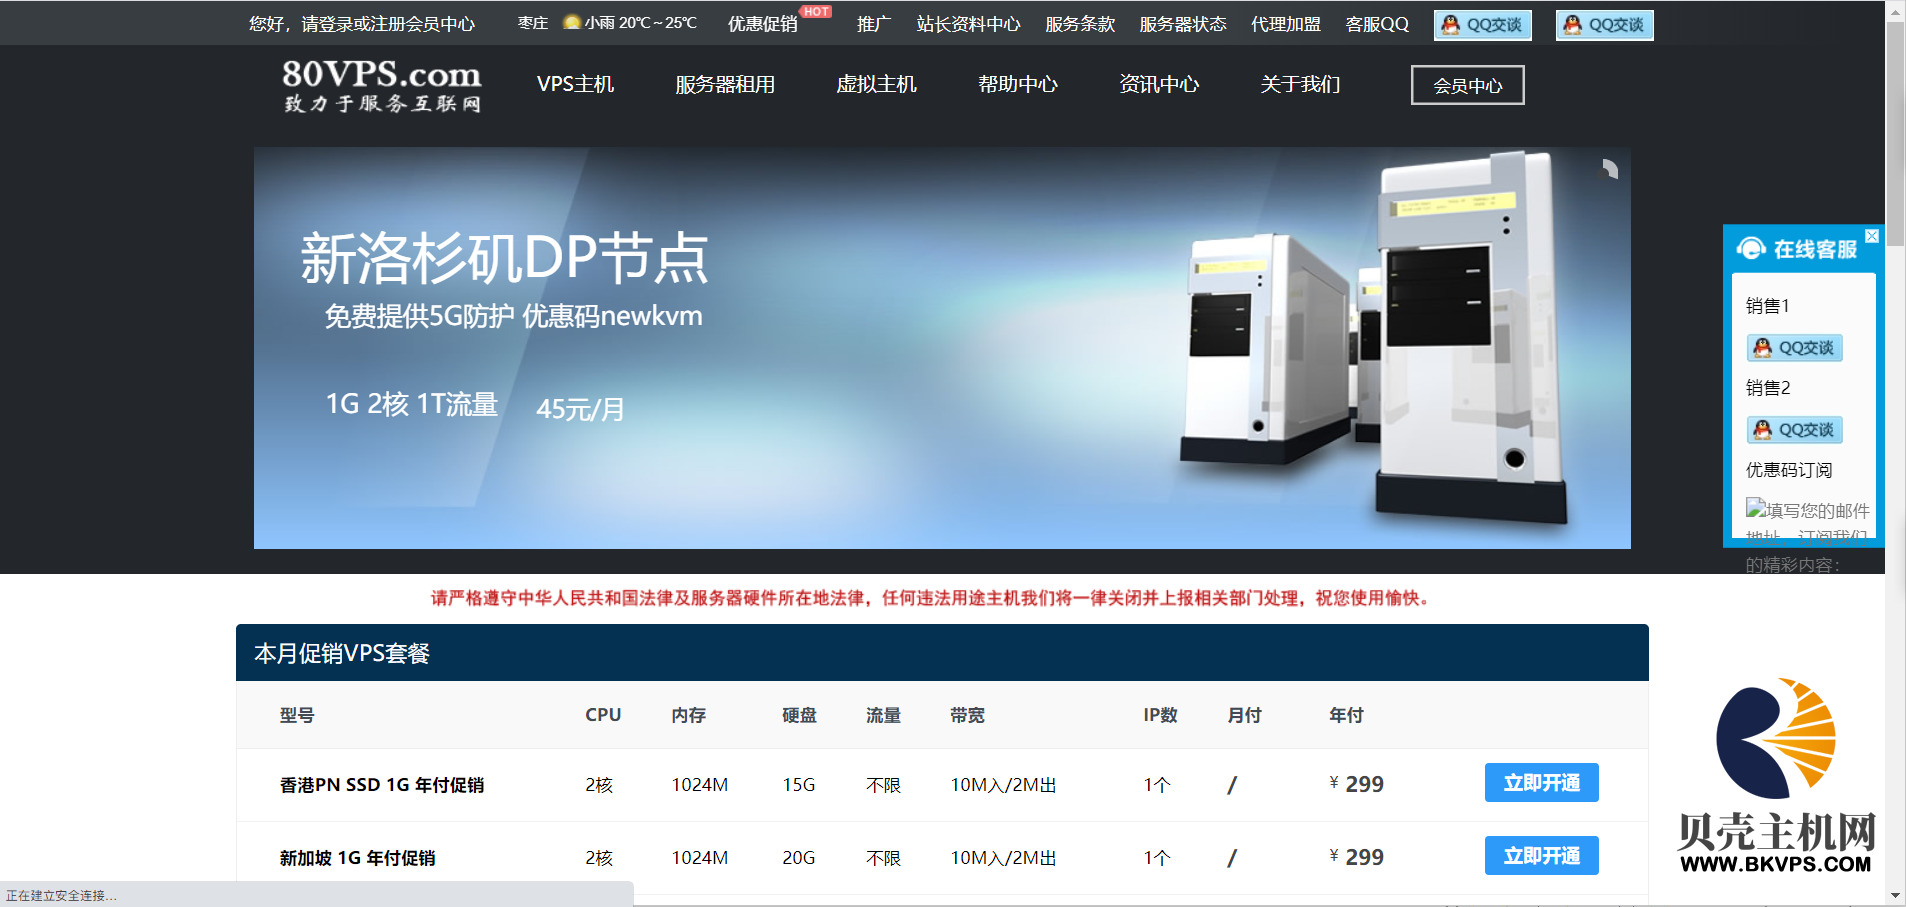
Task: Click QQ交谈 under 销售2 in online service panel
Action: click(1795, 430)
